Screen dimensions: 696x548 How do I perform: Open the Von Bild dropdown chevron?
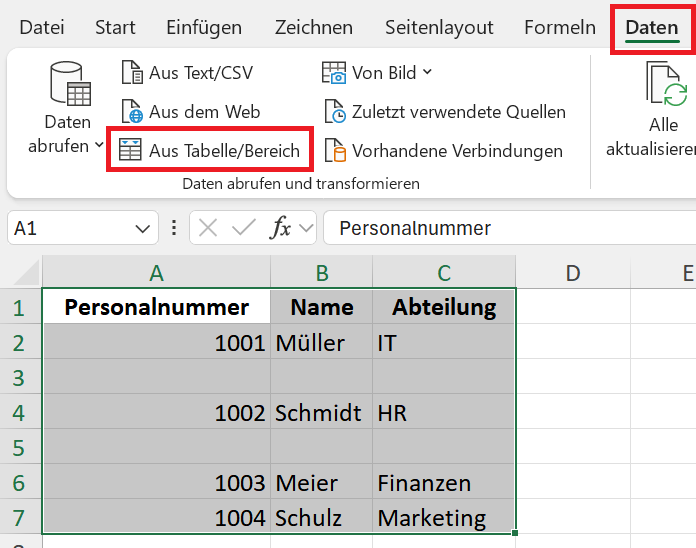(427, 71)
